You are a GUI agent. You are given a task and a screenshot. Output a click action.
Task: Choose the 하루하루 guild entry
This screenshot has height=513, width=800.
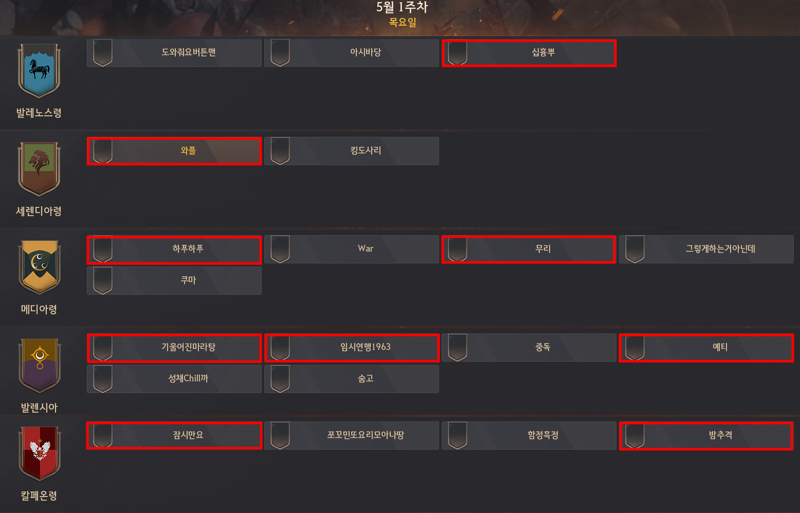174,250
